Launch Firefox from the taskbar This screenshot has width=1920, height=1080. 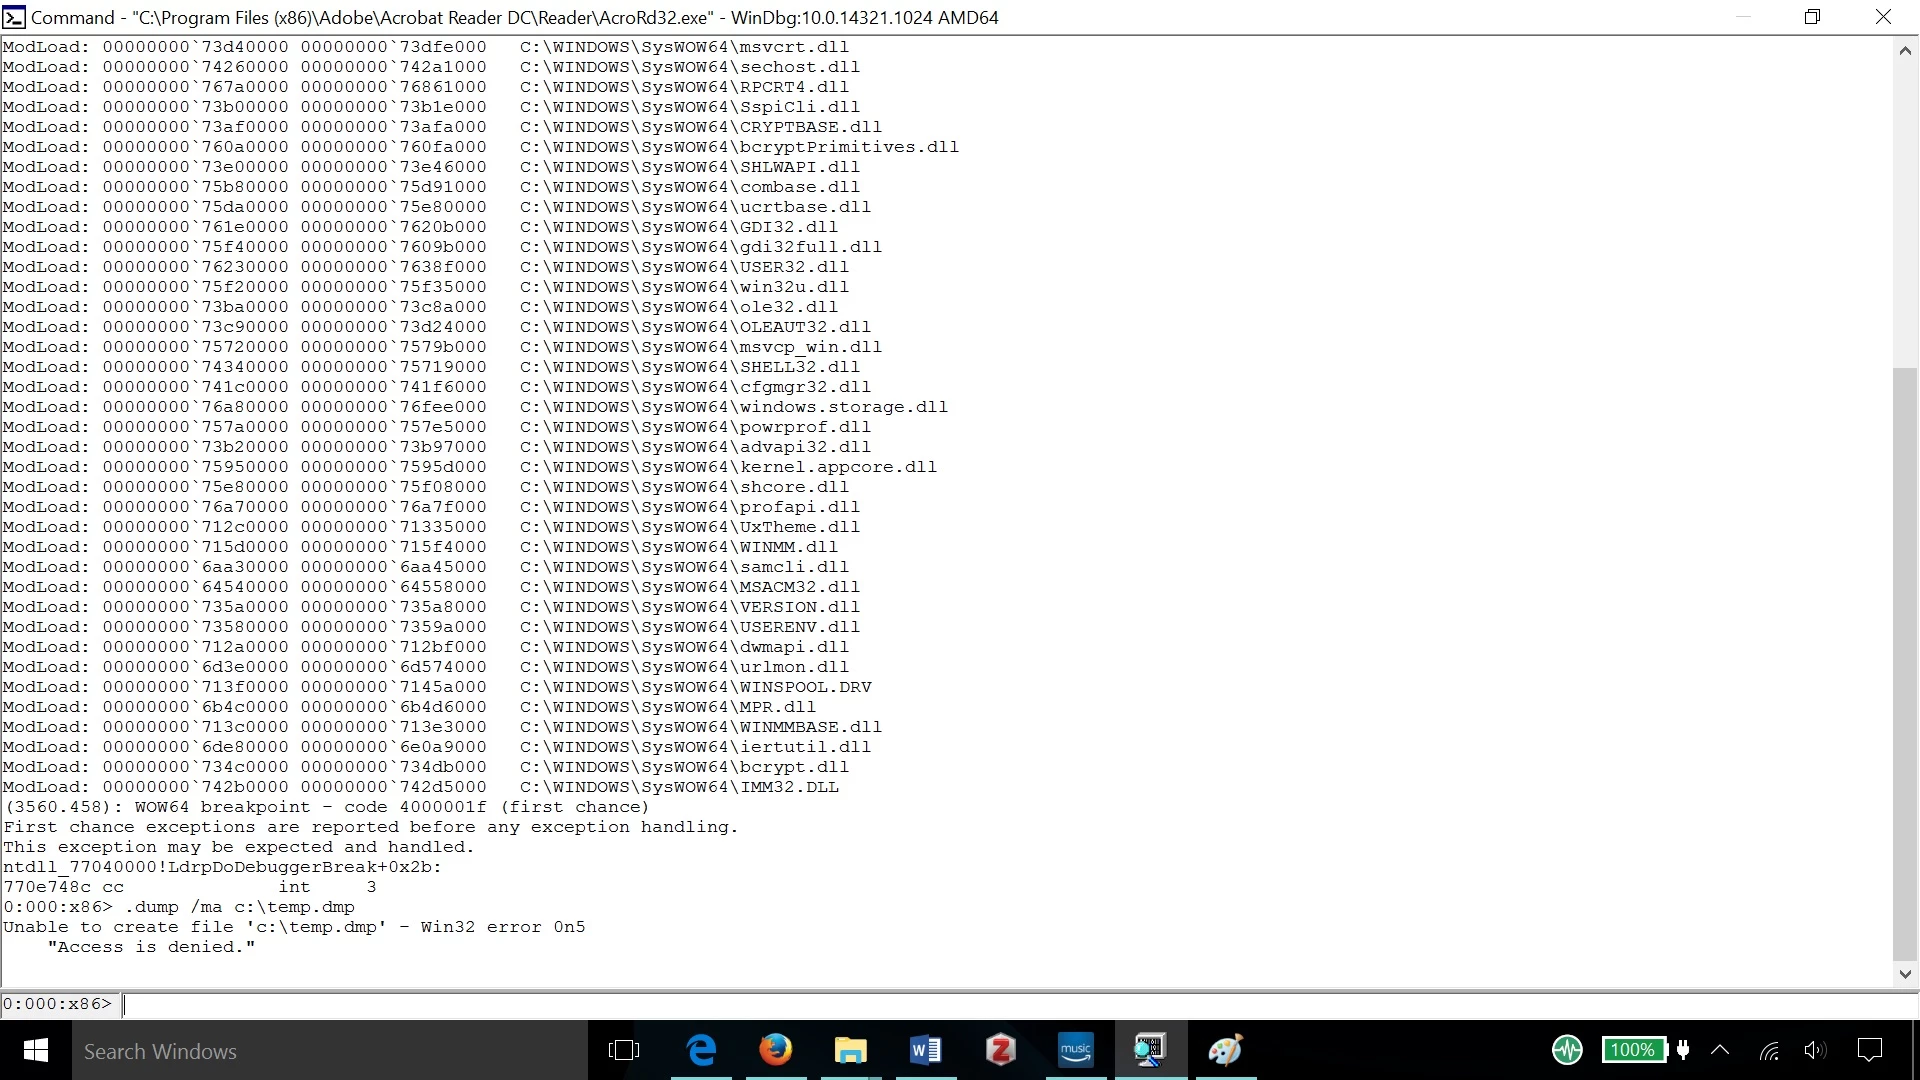point(775,1050)
